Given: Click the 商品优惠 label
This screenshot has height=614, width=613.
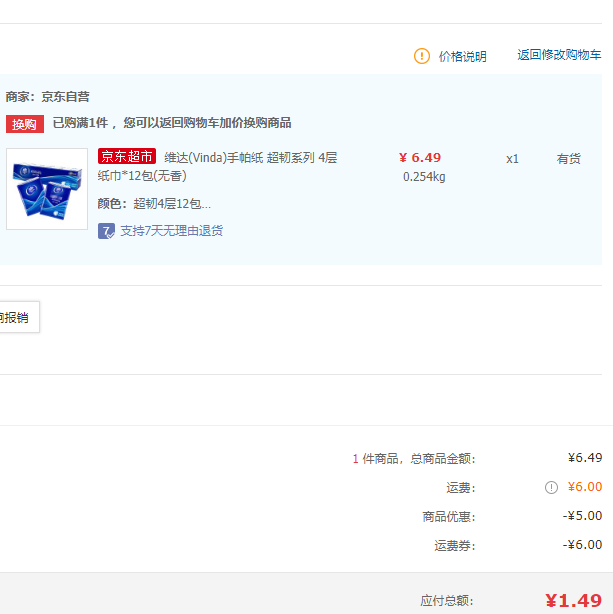Looking at the screenshot, I should (449, 516).
